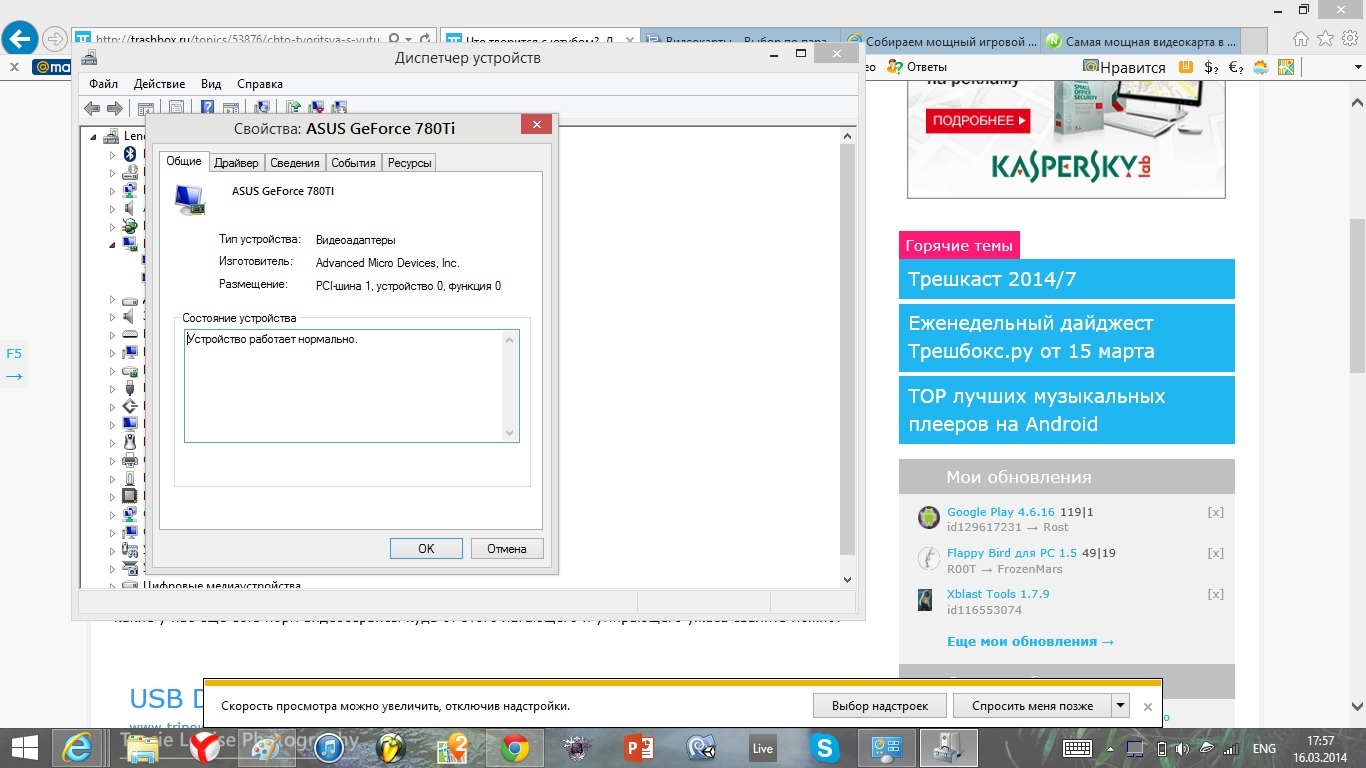The height and width of the screenshot is (768, 1366).
Task: Expand the Bluetooth node in the device tree
Action: tap(113, 155)
